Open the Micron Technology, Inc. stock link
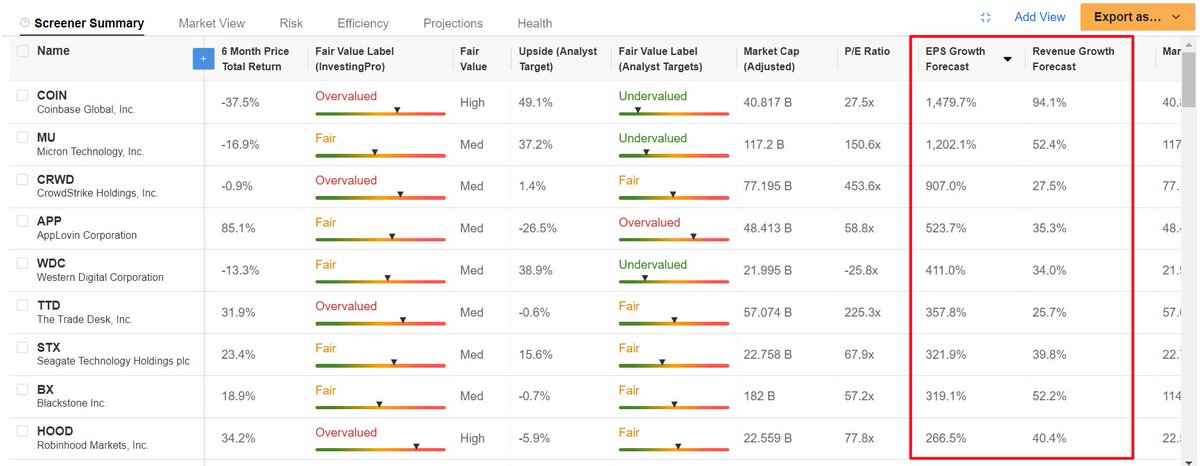The height and width of the screenshot is (466, 1200). pyautogui.click(x=90, y=152)
